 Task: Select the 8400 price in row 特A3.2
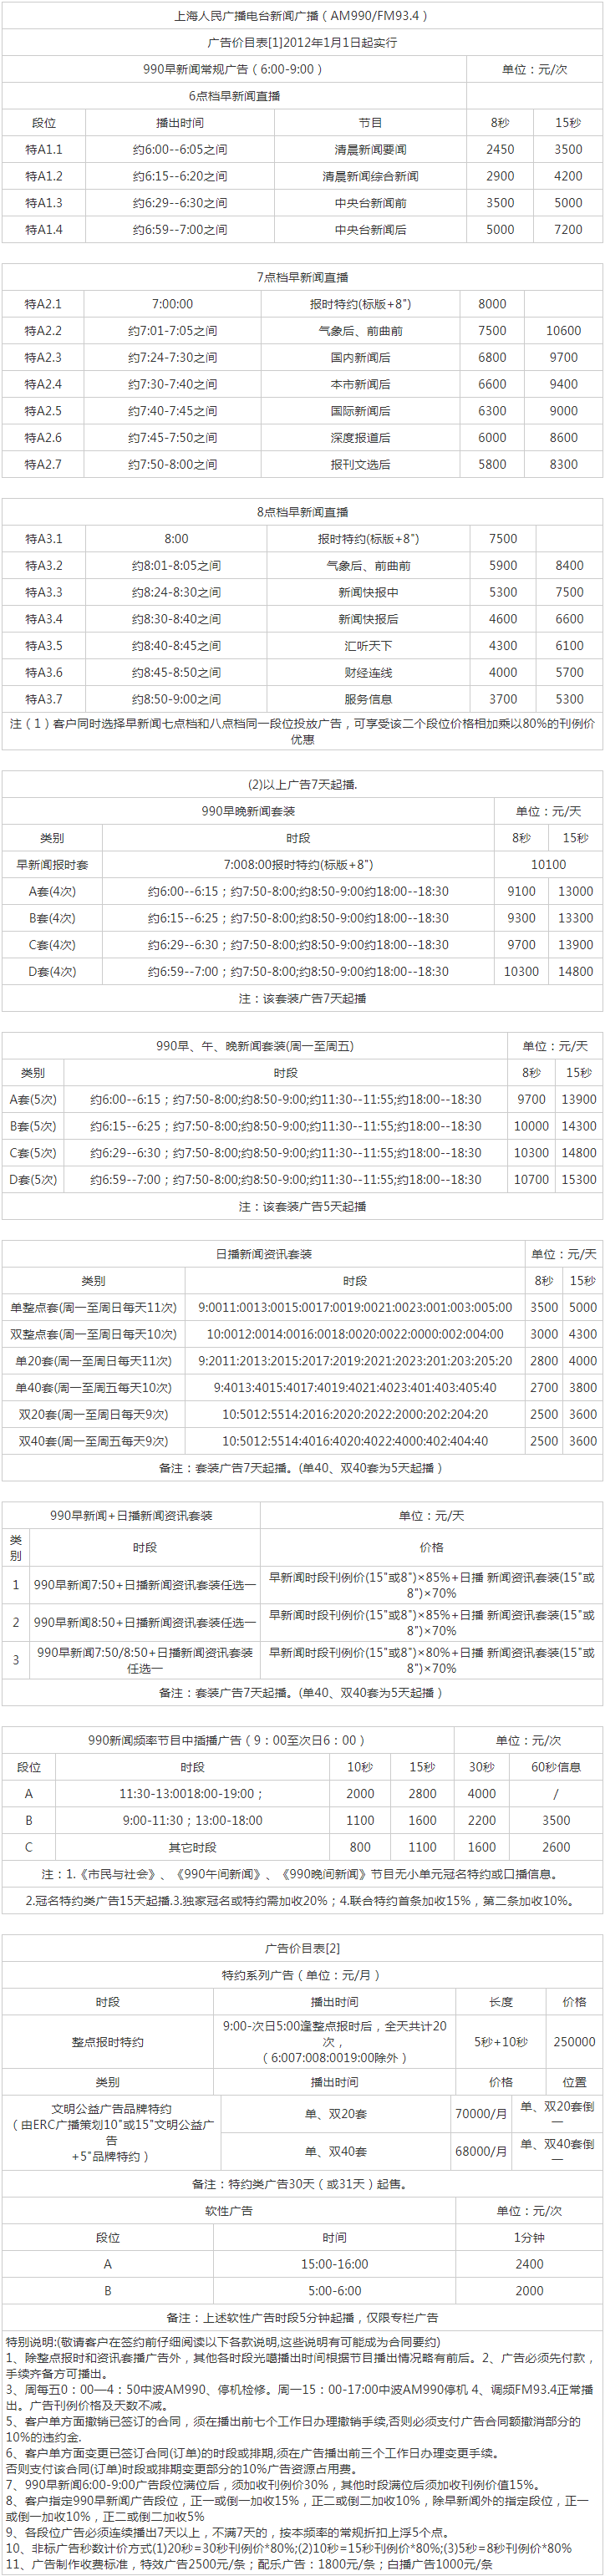[570, 565]
